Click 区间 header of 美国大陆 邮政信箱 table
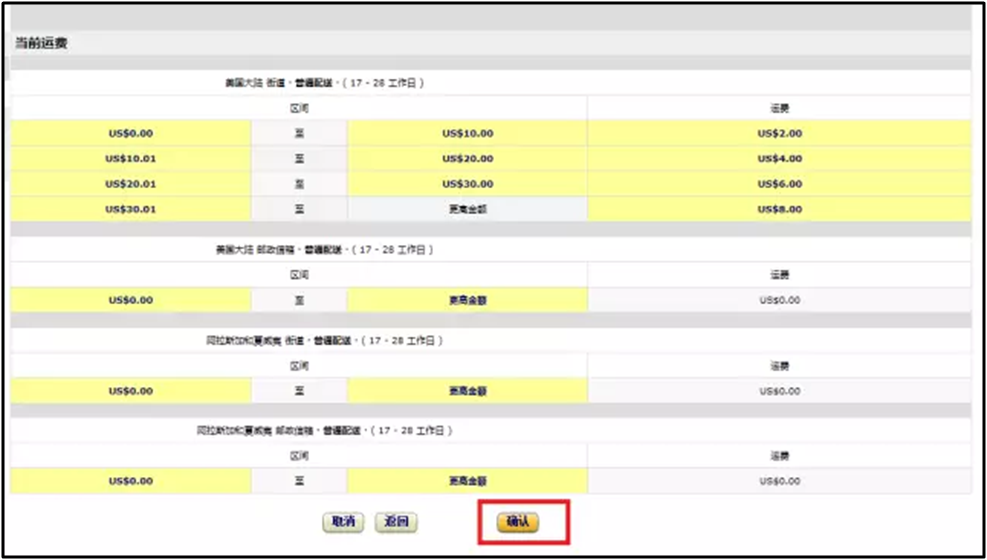Image resolution: width=987 pixels, height=560 pixels. coord(299,275)
